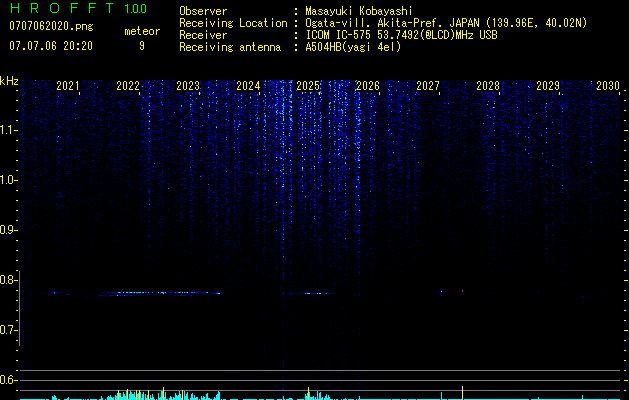Viewport: 629px width, 400px height.
Task: Click the Observer label
Action: [203, 11]
